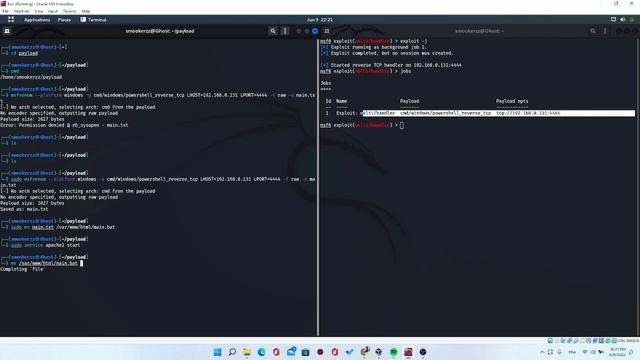
Task: Click the display icon in the Kali system tray
Action: (613, 20)
